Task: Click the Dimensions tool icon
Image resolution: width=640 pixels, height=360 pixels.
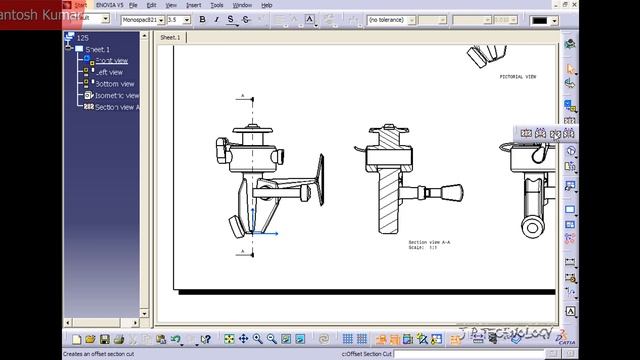Action: (x=570, y=261)
